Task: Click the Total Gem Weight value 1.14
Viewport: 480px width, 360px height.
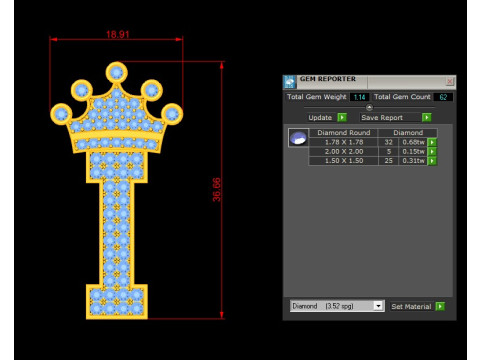Action: coord(359,97)
